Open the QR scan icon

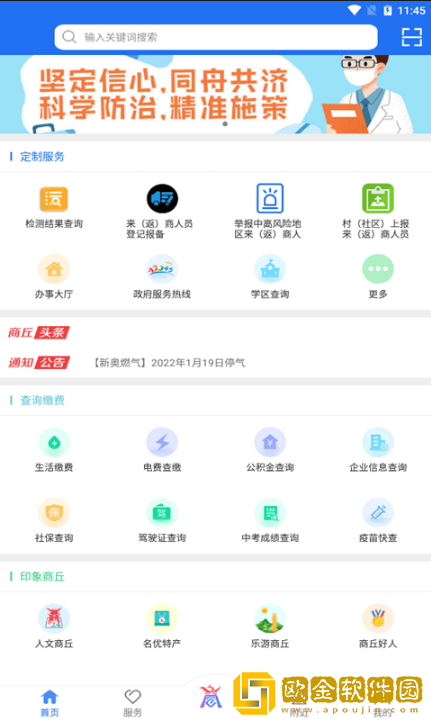[x=411, y=37]
